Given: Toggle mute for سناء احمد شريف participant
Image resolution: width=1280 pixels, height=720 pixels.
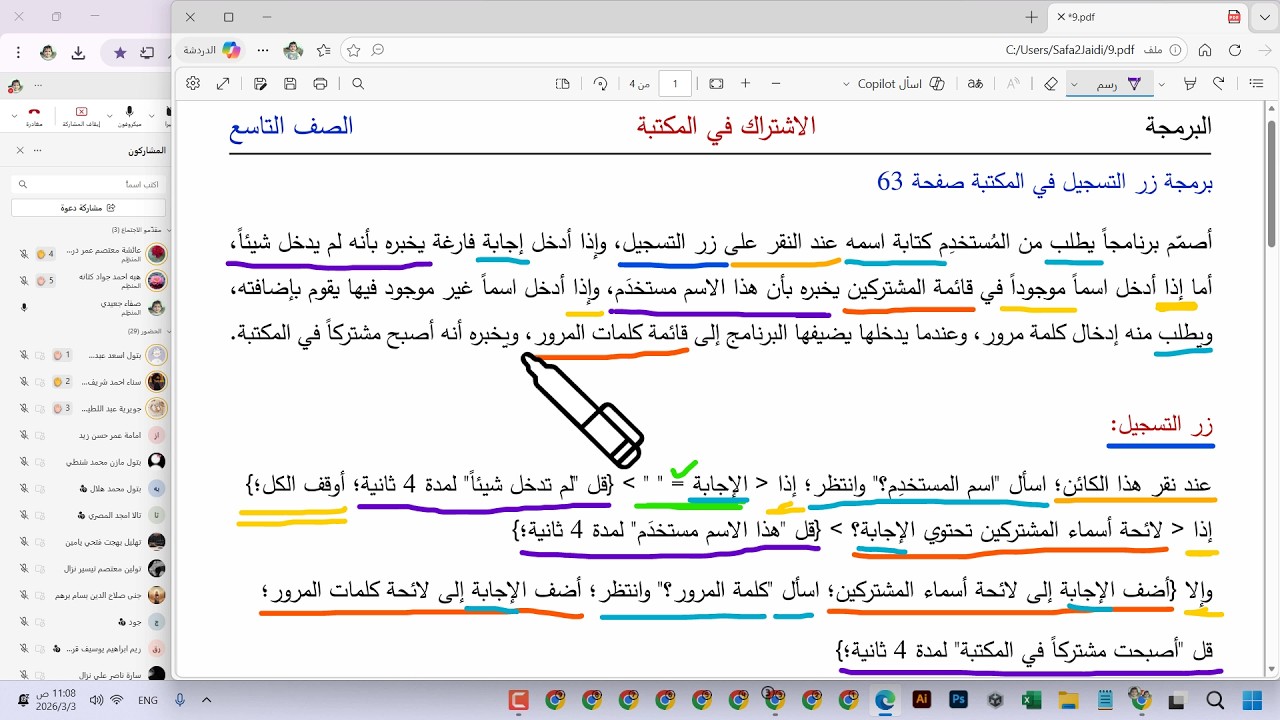Looking at the screenshot, I should tap(23, 382).
